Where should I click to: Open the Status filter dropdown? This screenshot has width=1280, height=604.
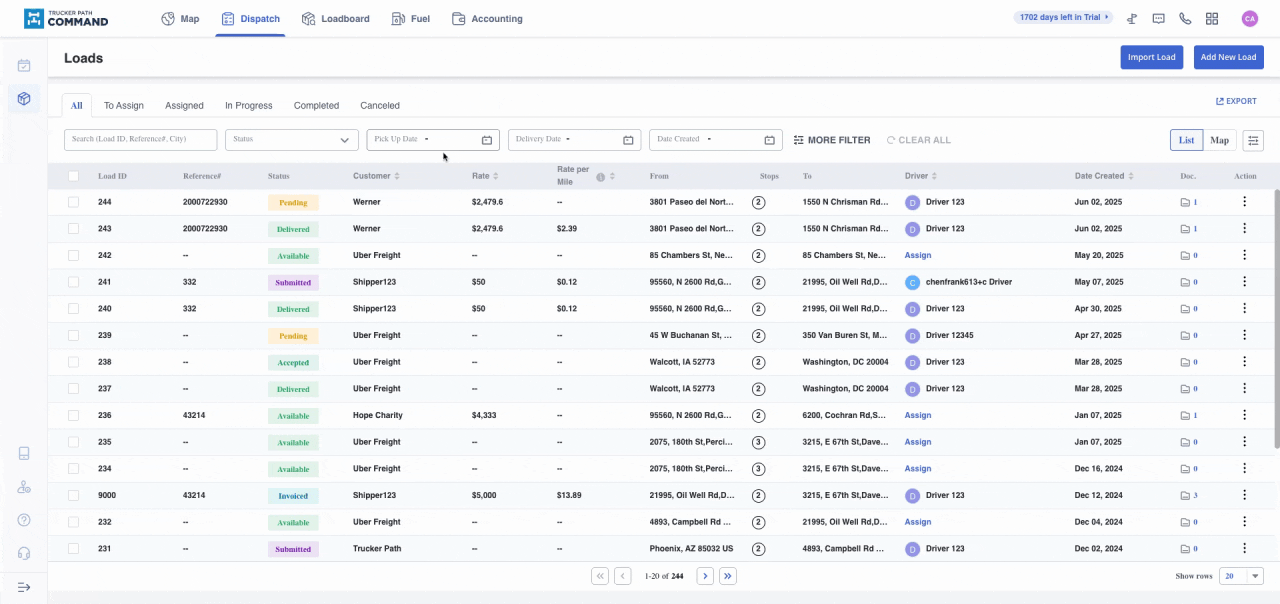(291, 140)
